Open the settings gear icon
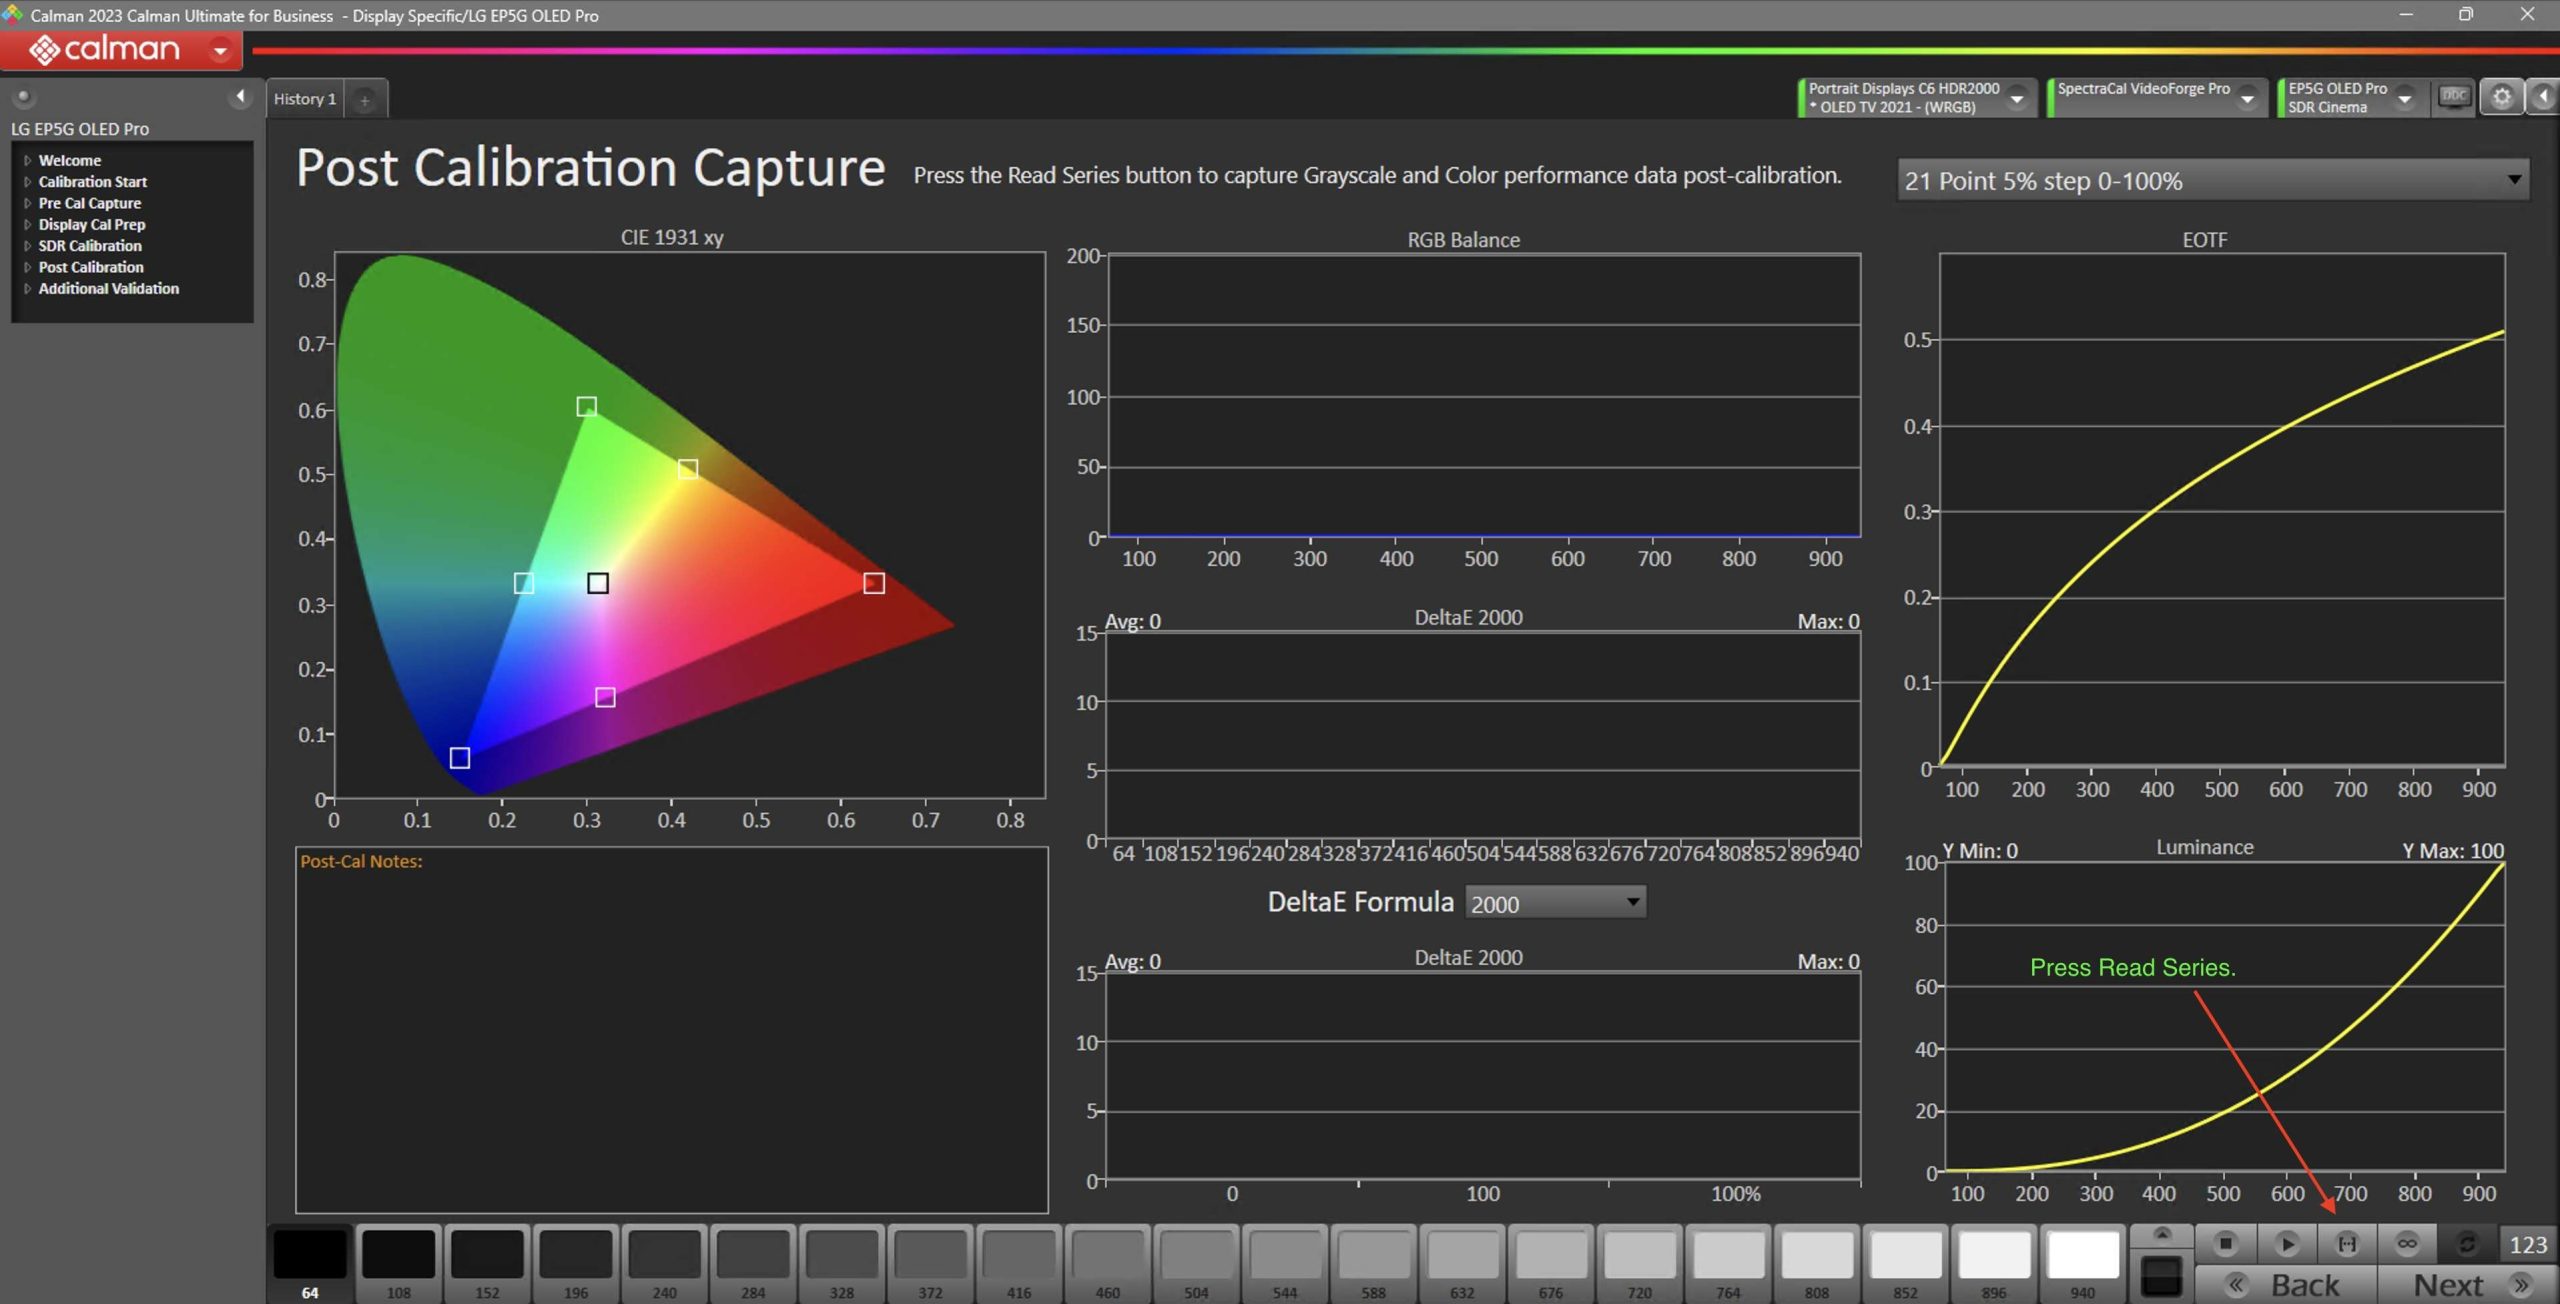This screenshot has width=2560, height=1304. tap(2501, 97)
